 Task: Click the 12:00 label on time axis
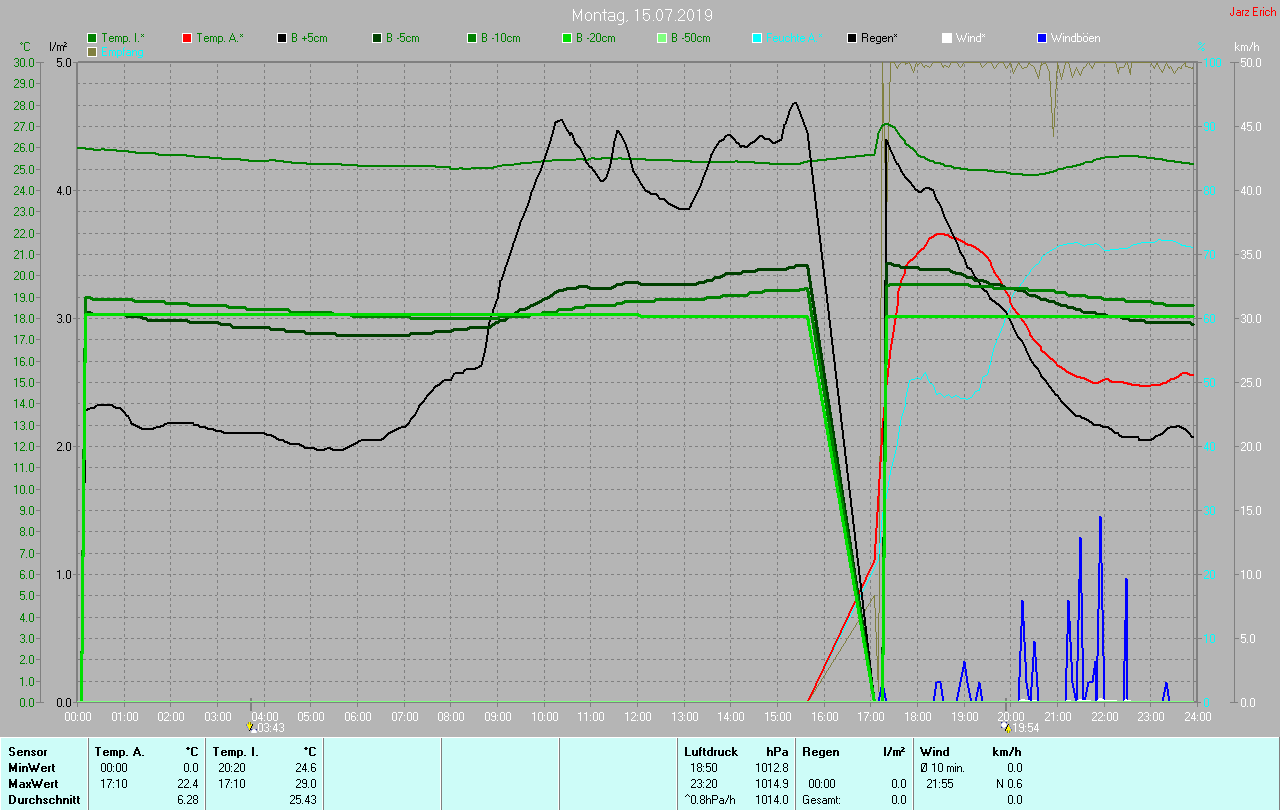(637, 717)
